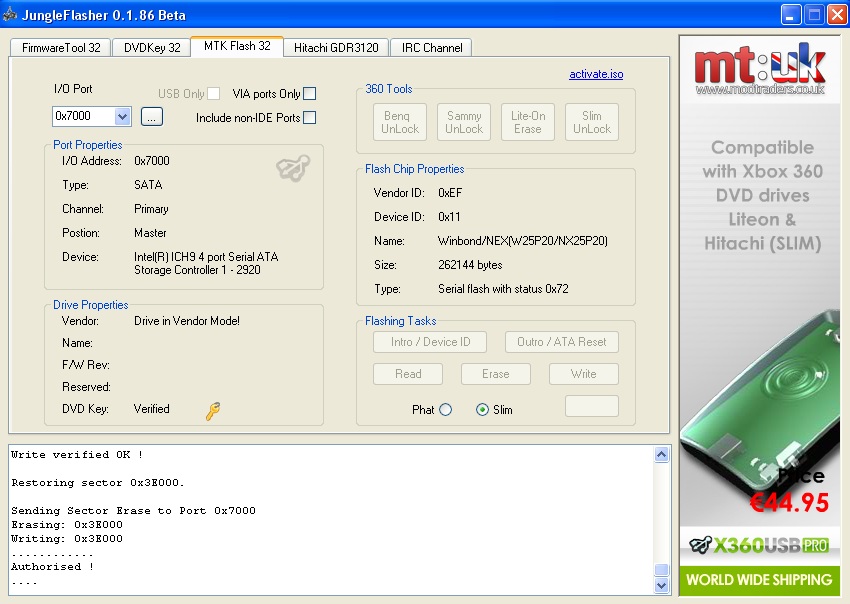The width and height of the screenshot is (850, 604).
Task: Click the Xbox 360 drive product image
Action: tap(760, 400)
